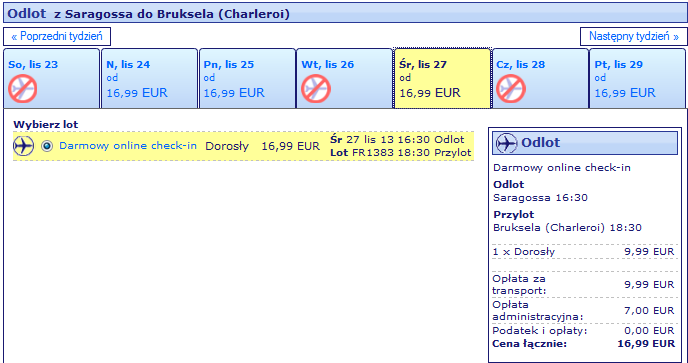Click Cena łącznie total label
Screen dimensions: 688x363
(530, 344)
